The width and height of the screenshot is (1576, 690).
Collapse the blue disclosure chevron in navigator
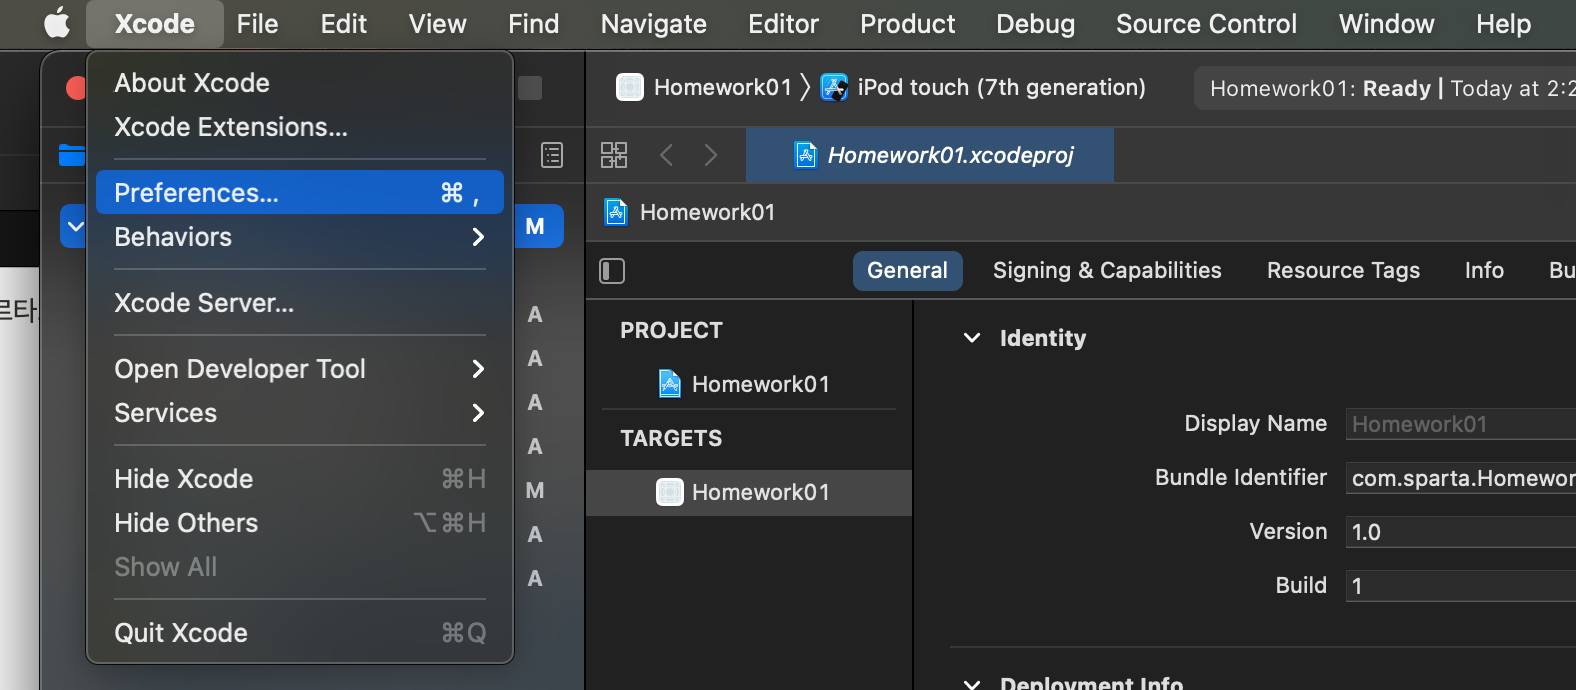[75, 226]
